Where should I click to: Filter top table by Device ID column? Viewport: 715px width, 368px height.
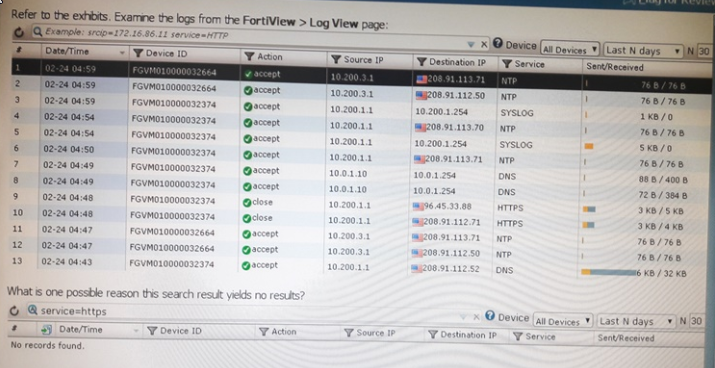tap(137, 53)
